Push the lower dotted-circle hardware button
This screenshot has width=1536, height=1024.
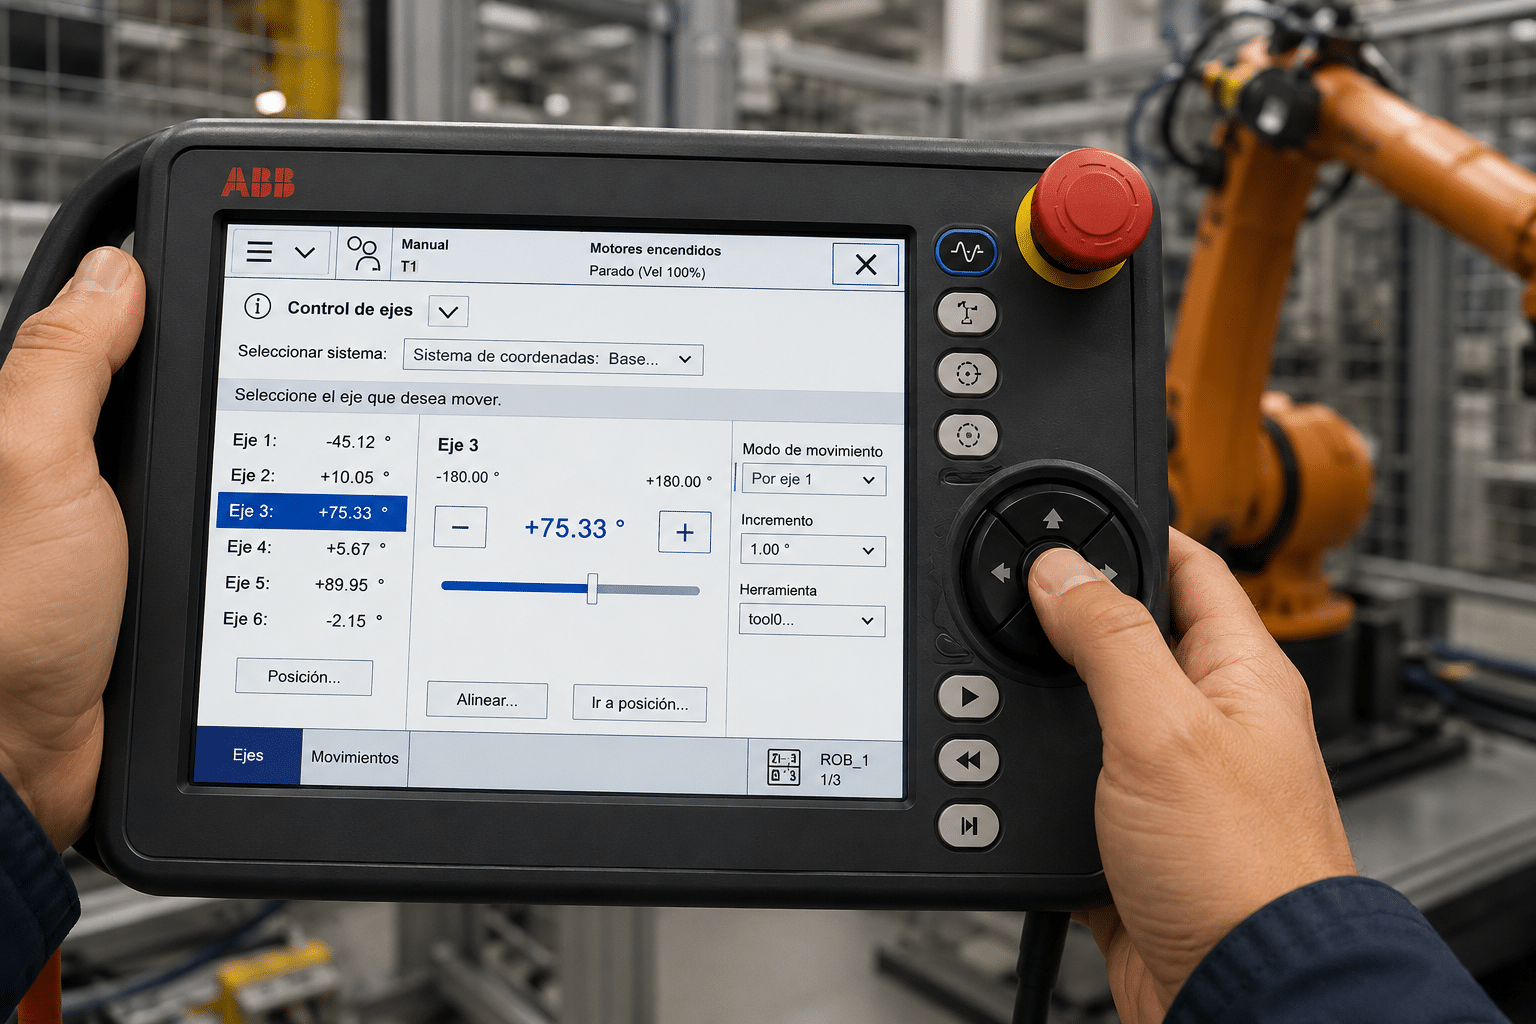pyautogui.click(x=968, y=435)
